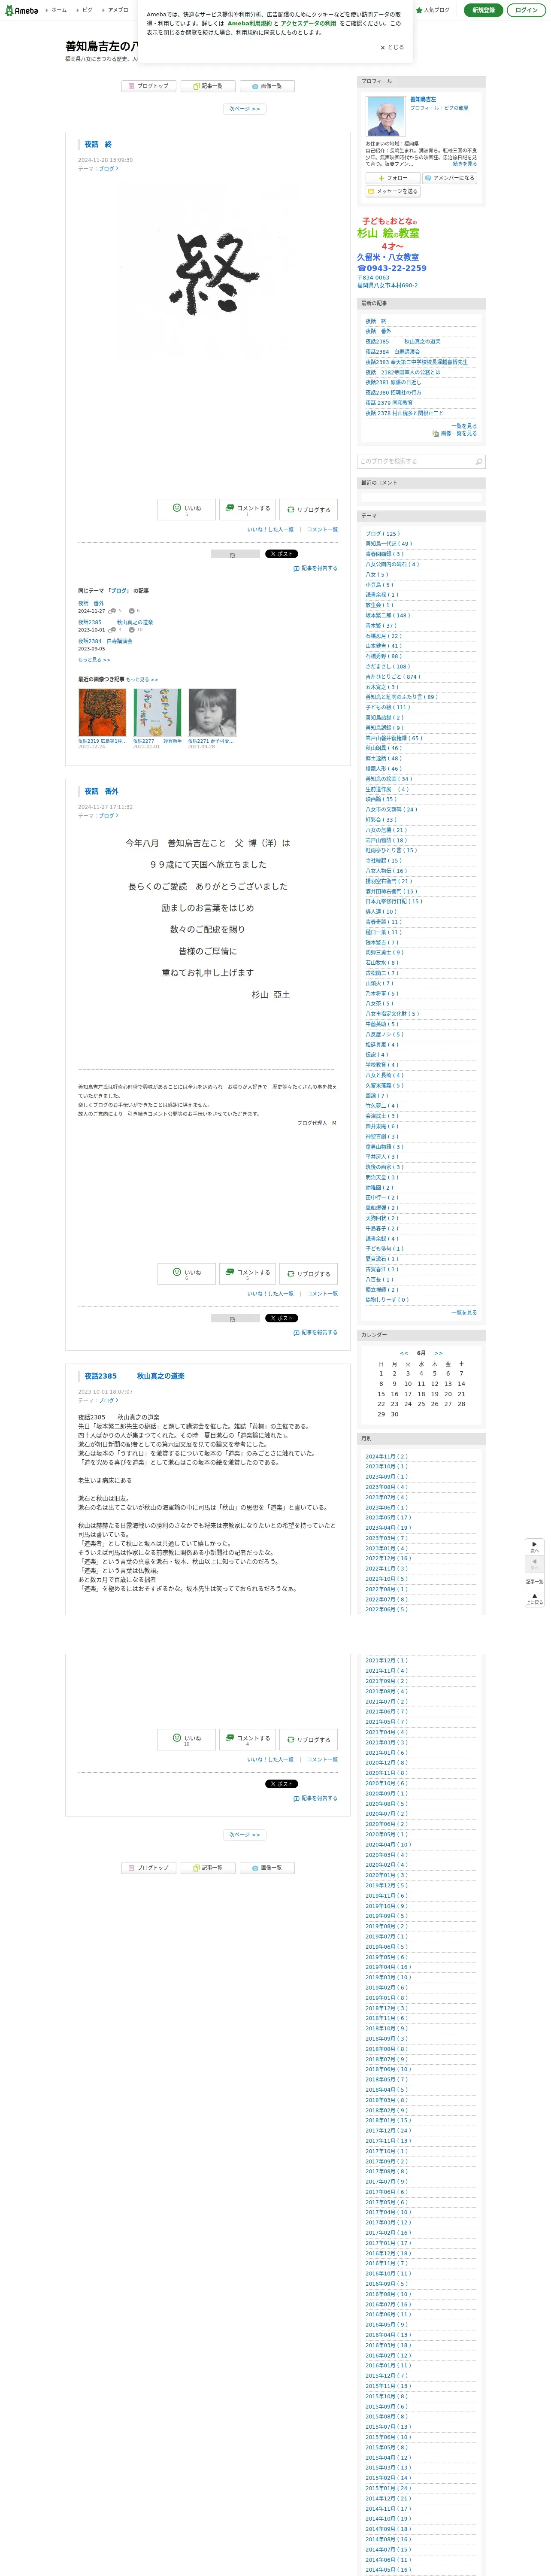The width and height of the screenshot is (551, 2576).
Task: Click gray share button under 夜話 終
Action: pyautogui.click(x=235, y=554)
